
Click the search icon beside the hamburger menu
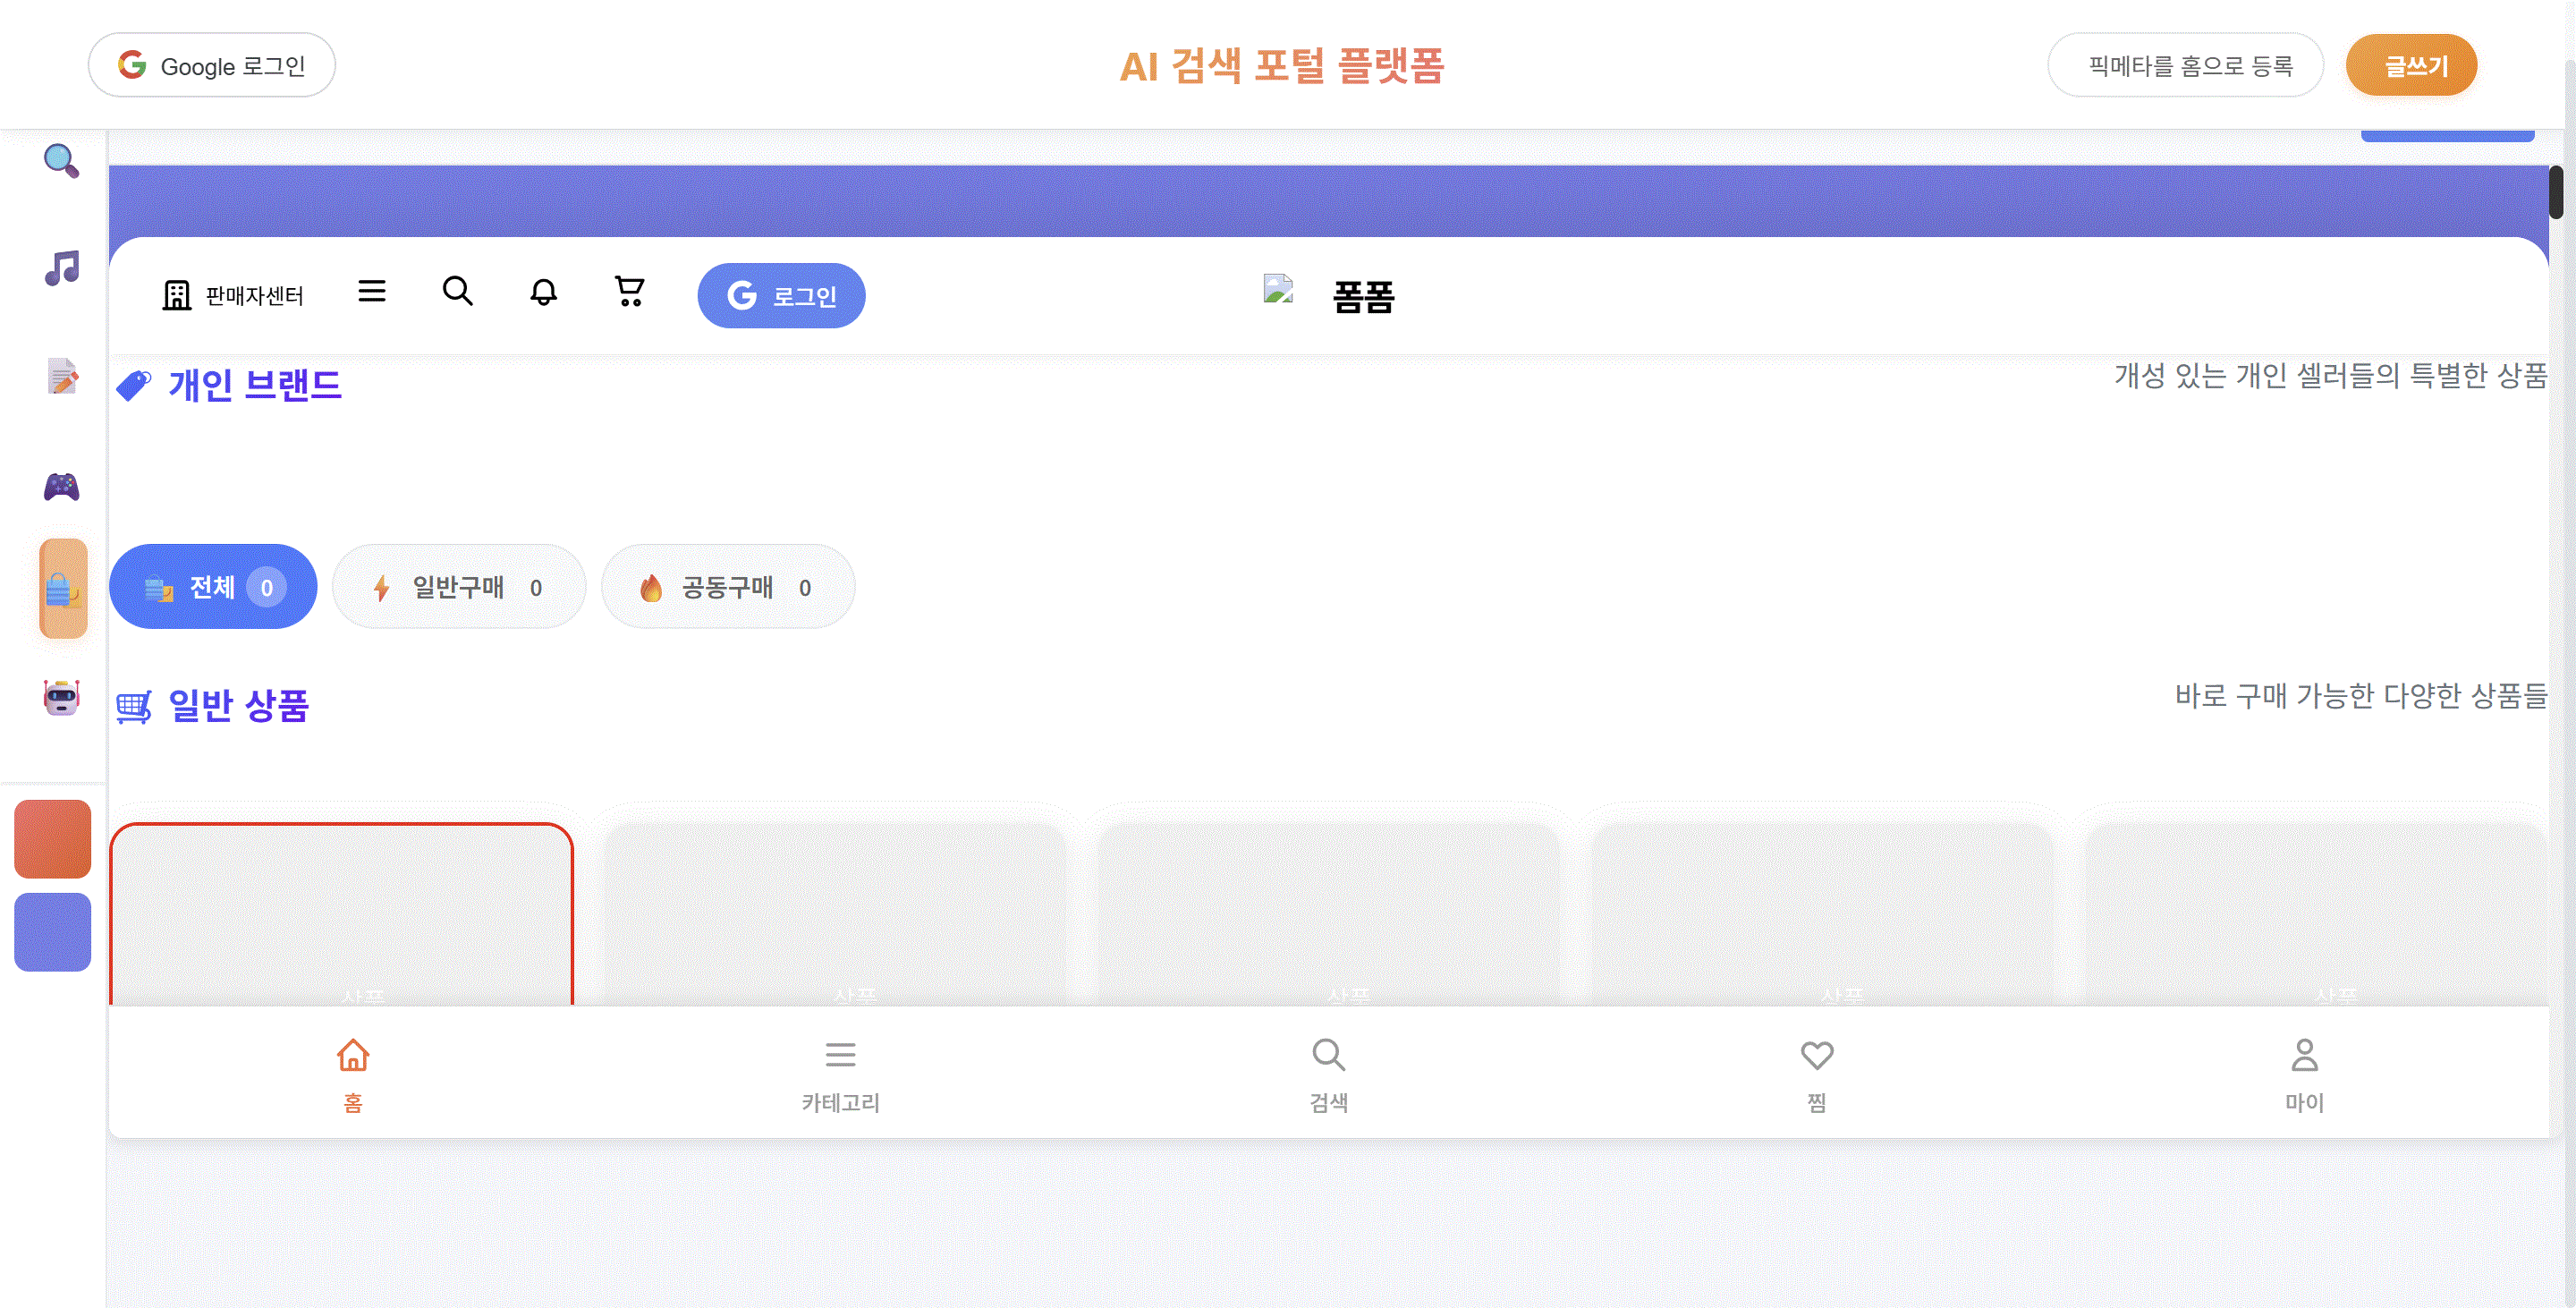[457, 291]
